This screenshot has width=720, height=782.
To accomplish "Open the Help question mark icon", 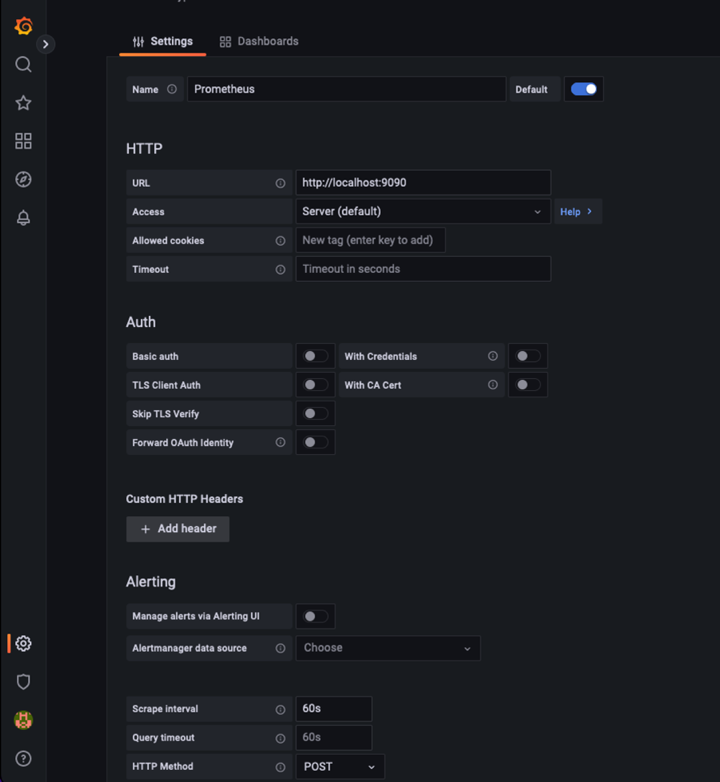I will click(x=23, y=758).
